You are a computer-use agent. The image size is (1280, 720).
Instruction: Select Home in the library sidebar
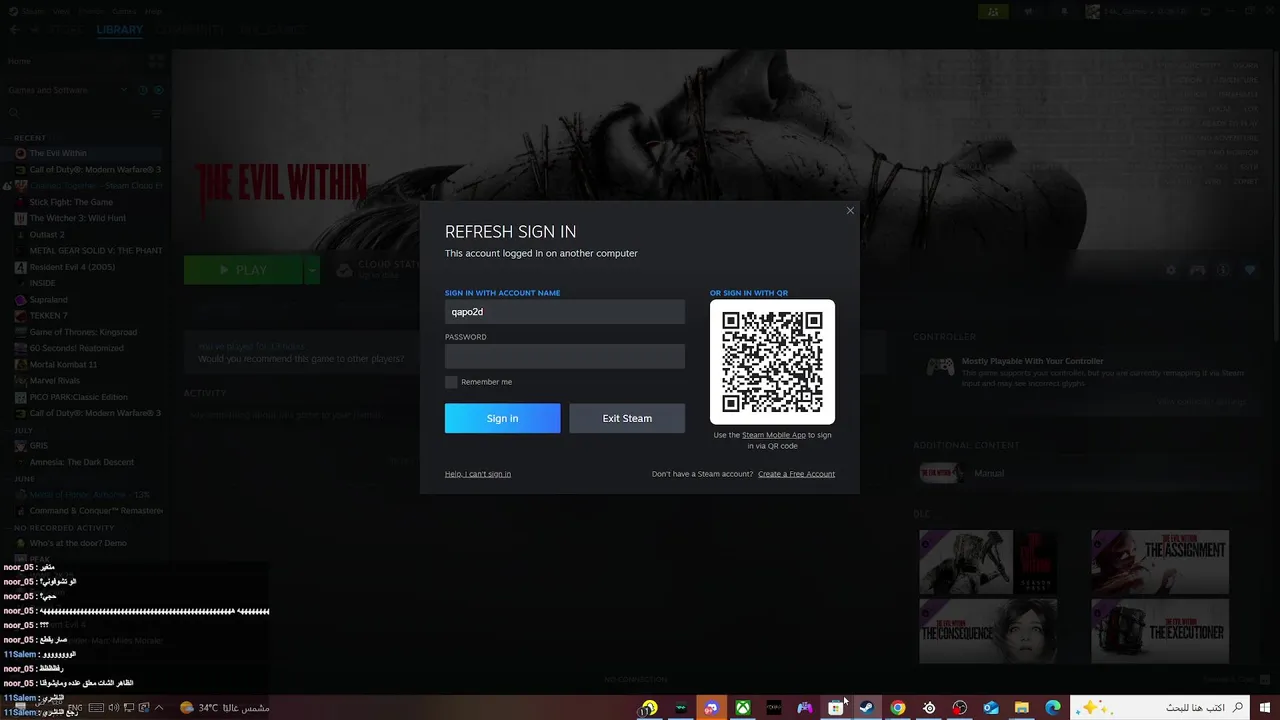coord(20,61)
